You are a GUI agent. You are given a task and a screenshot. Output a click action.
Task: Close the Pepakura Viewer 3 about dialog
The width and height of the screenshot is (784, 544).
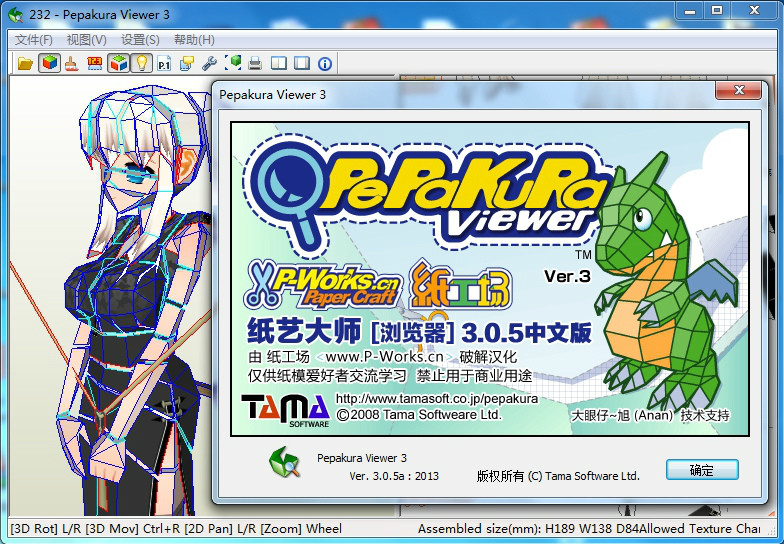point(739,90)
